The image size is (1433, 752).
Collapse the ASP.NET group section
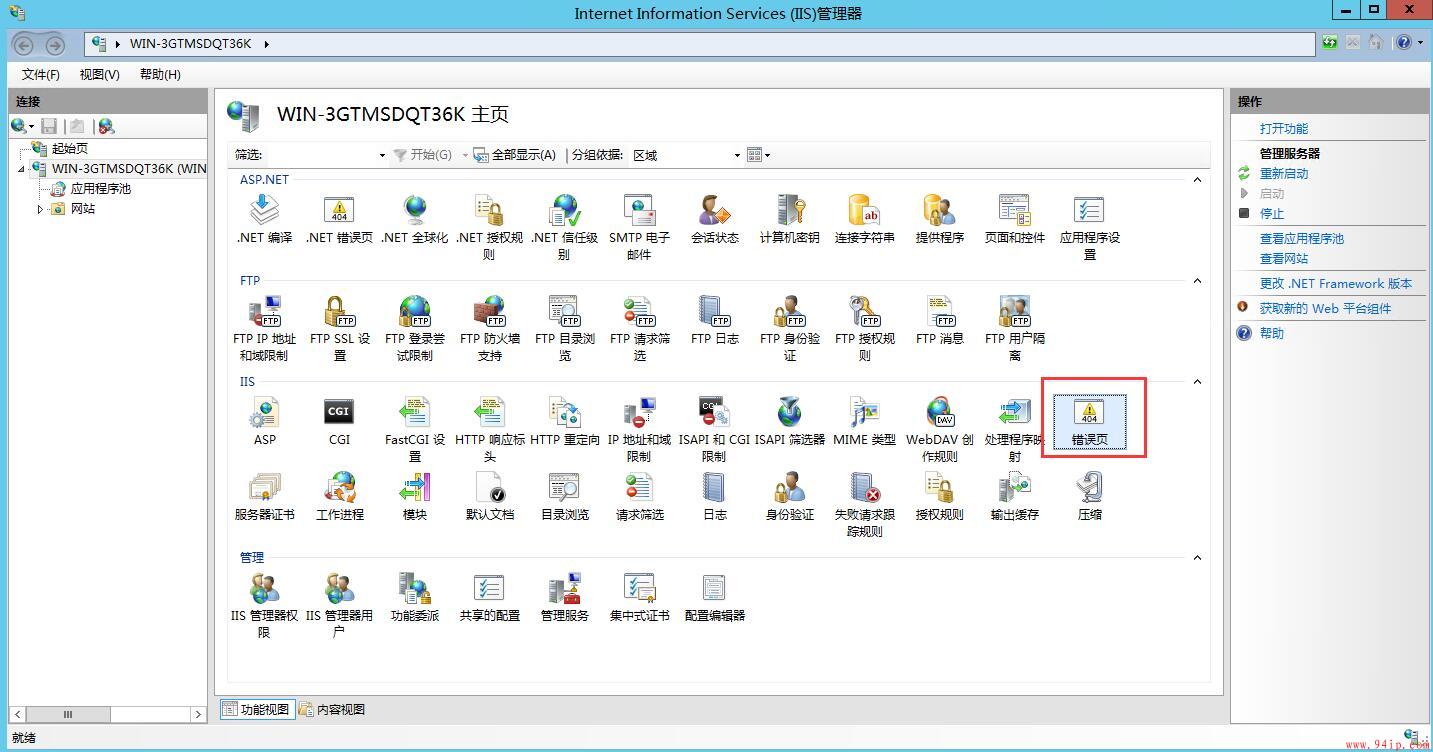click(1197, 180)
